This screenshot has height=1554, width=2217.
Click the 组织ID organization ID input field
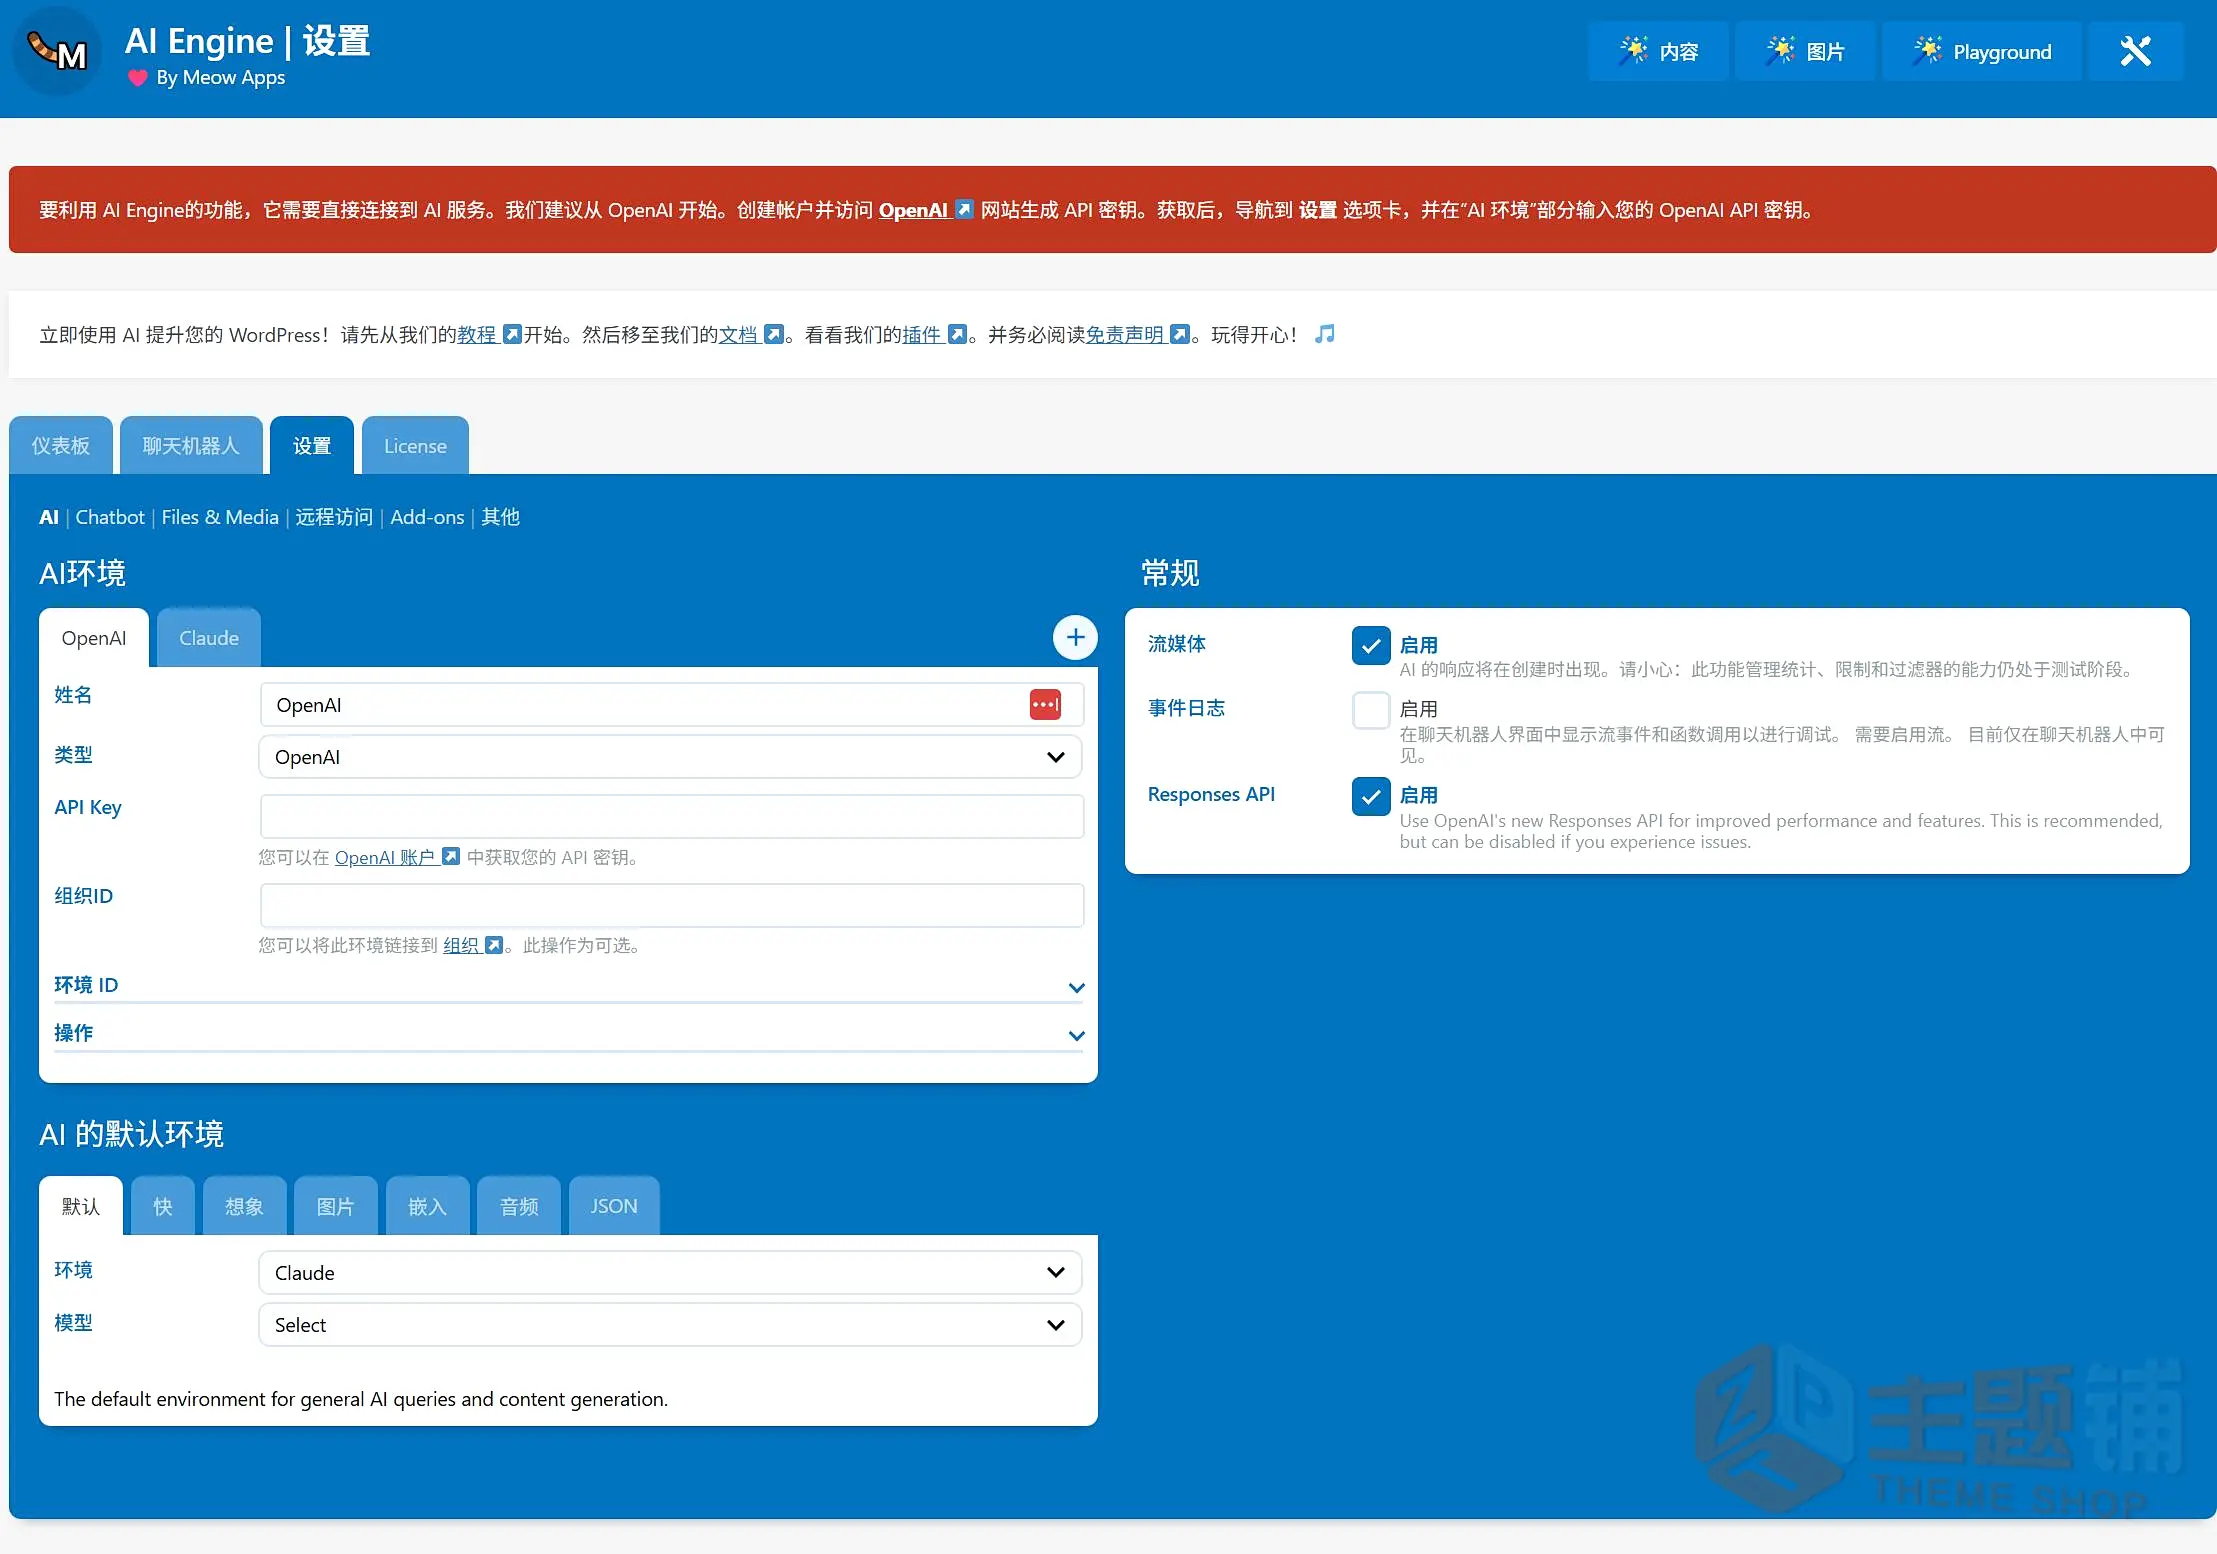671,905
